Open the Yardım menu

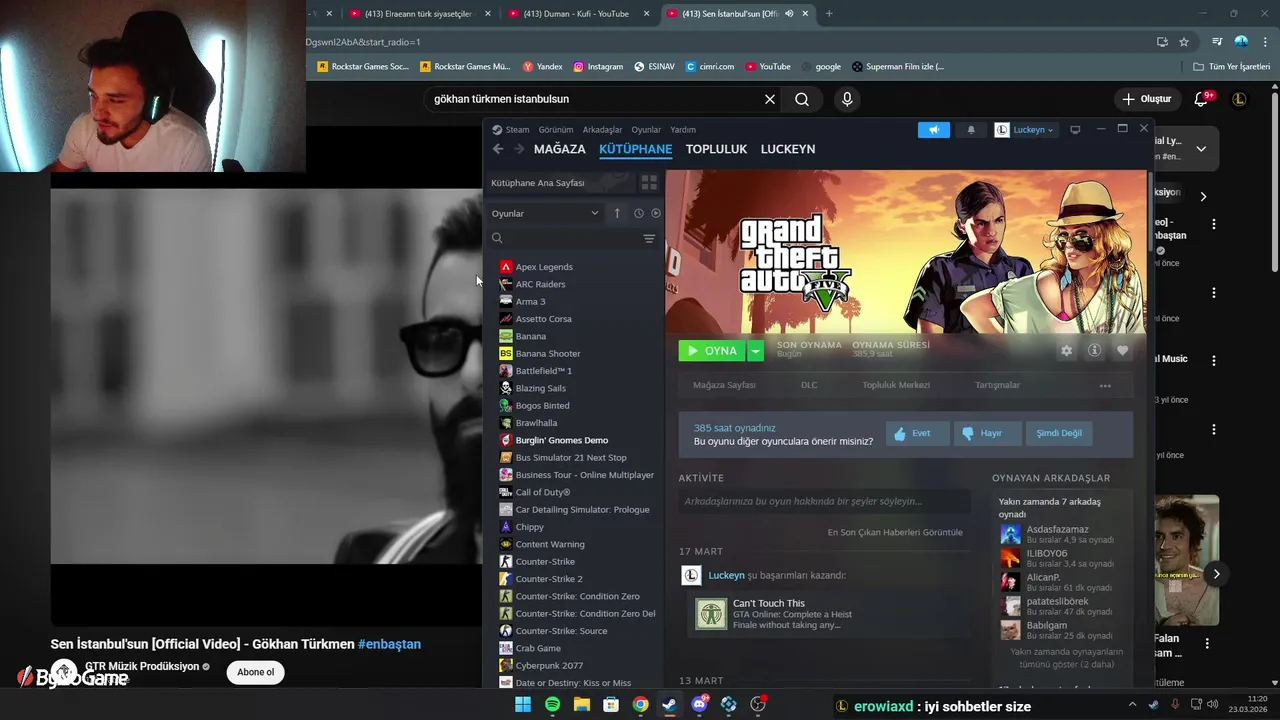[683, 130]
